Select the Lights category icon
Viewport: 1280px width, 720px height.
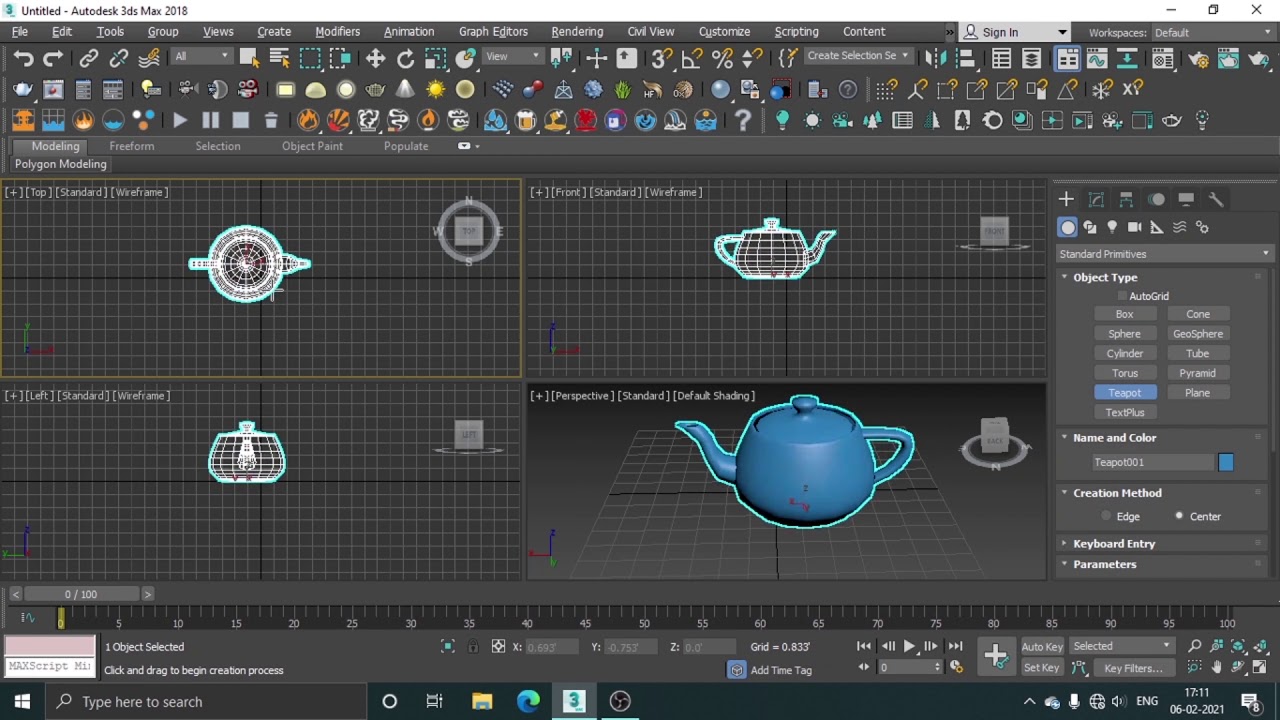coord(1112,228)
